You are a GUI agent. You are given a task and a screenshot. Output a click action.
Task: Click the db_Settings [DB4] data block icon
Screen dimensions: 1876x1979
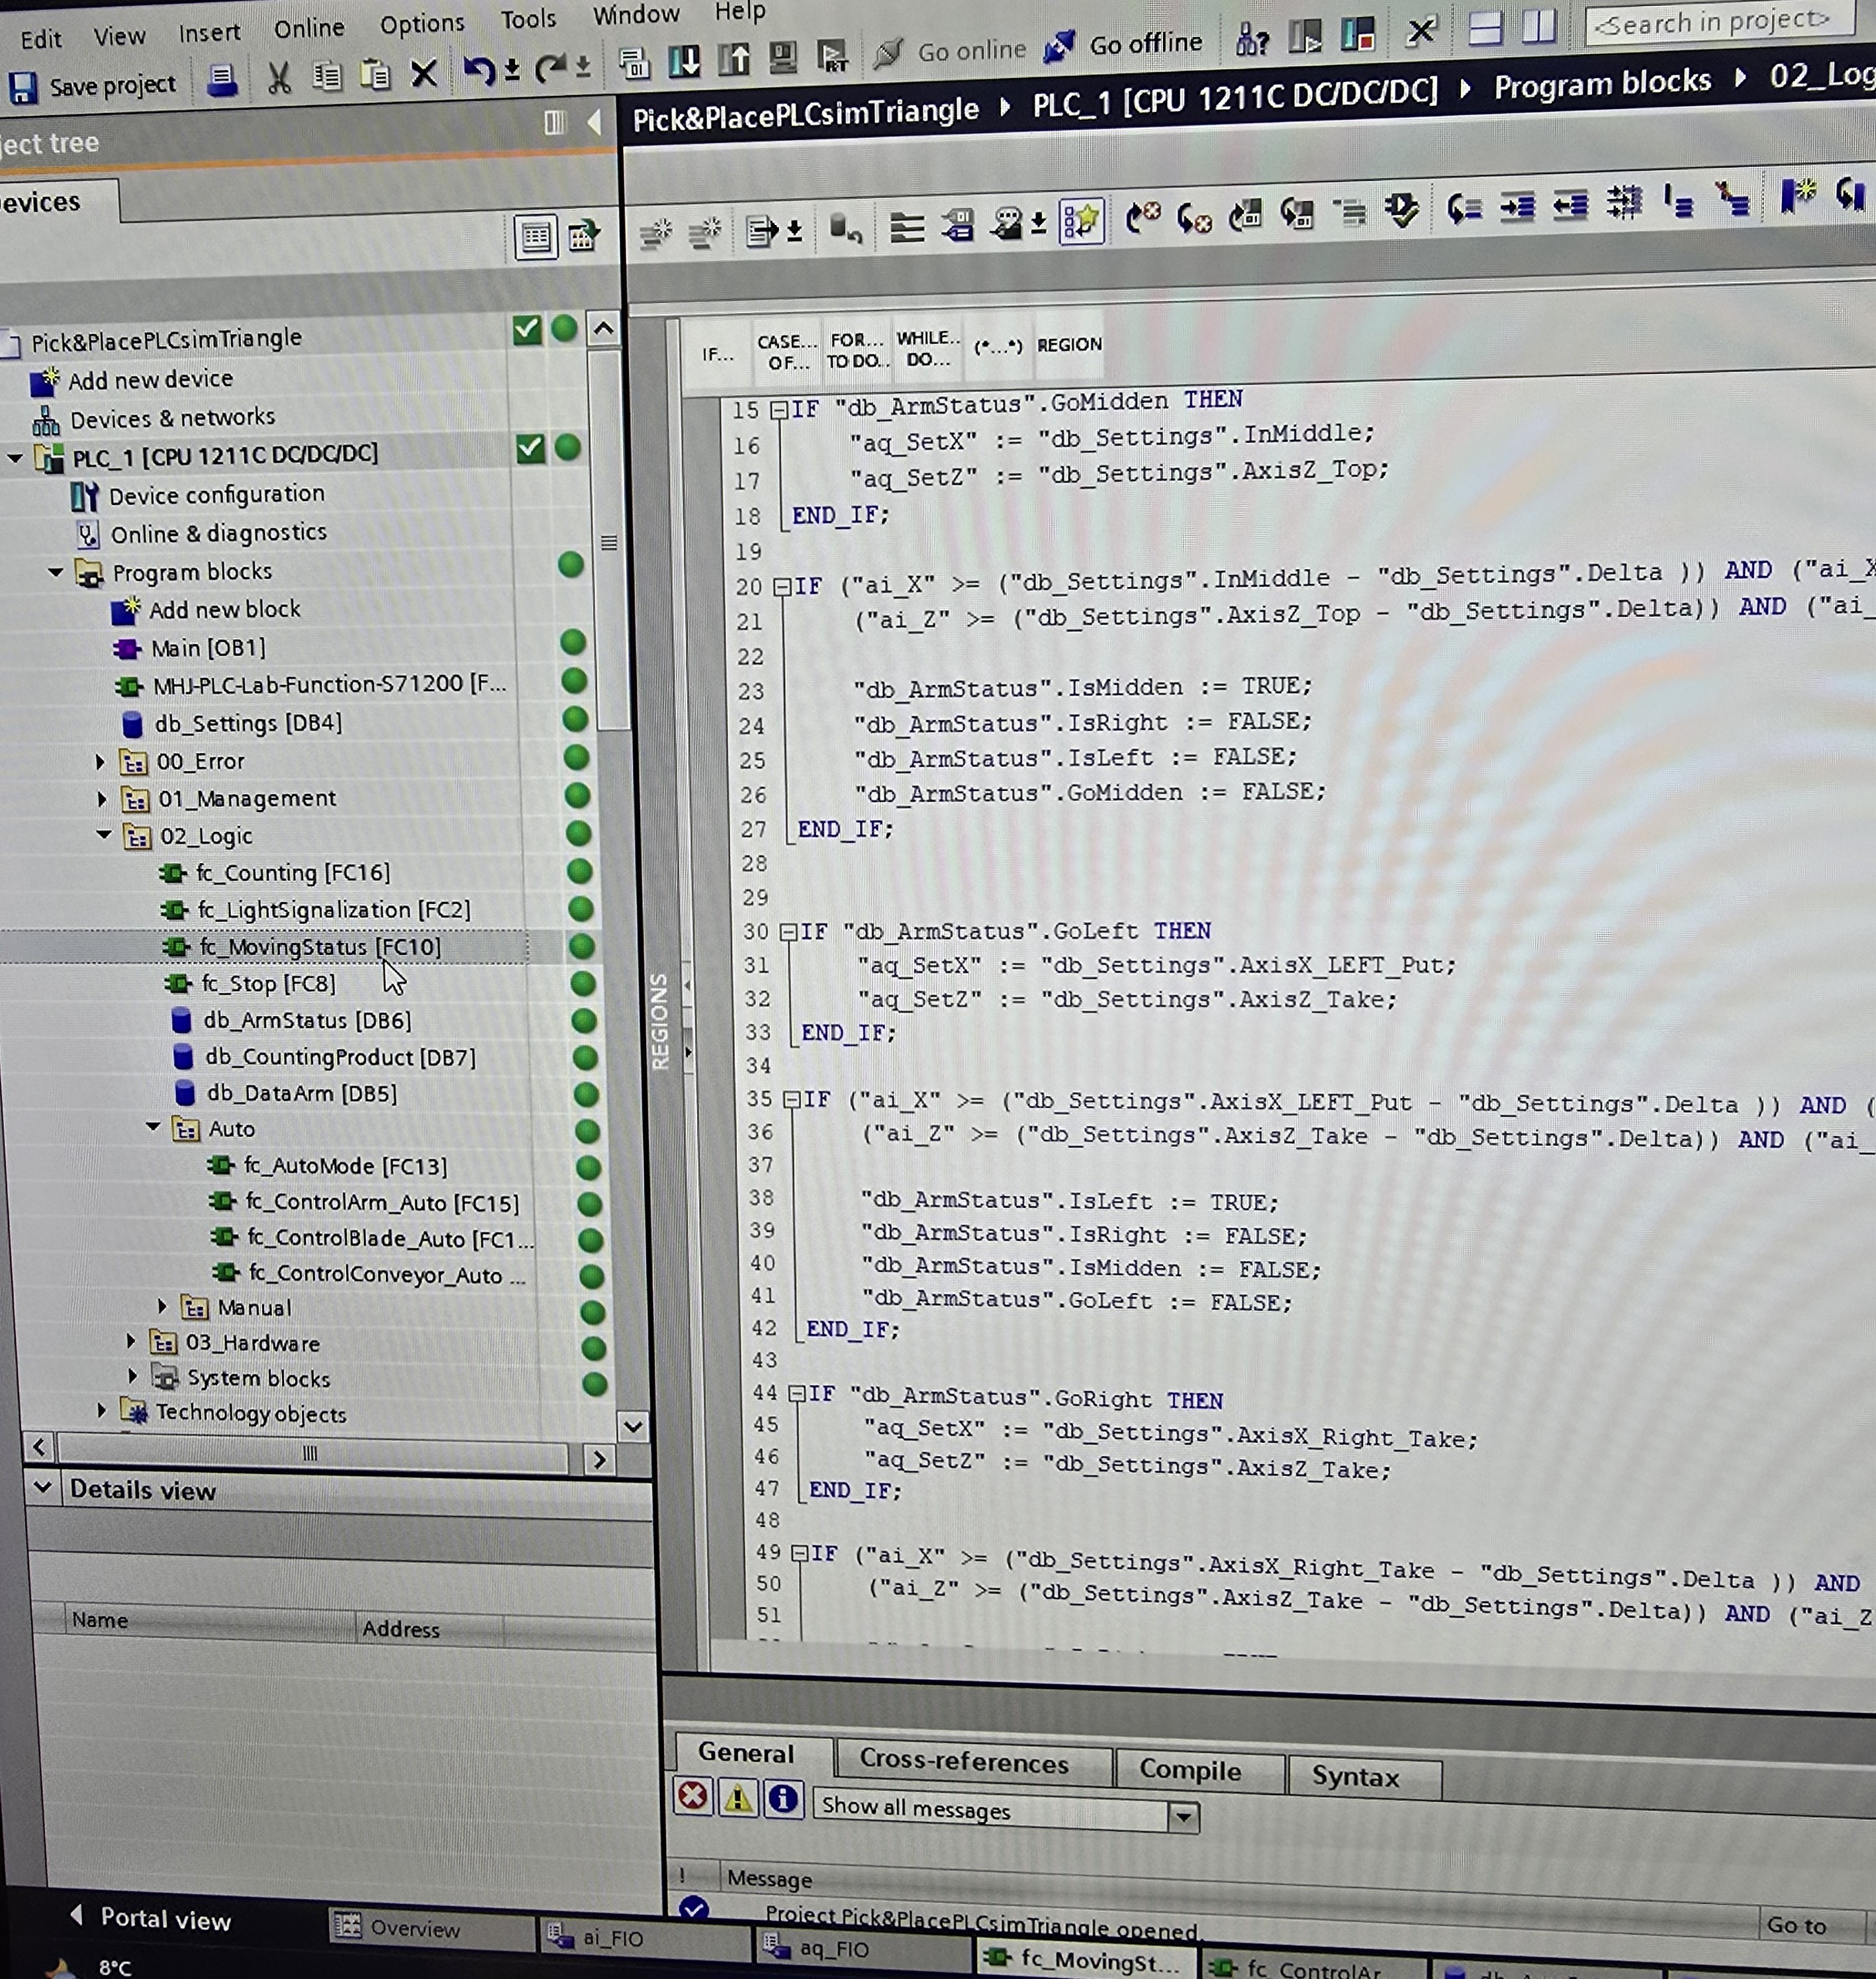131,724
